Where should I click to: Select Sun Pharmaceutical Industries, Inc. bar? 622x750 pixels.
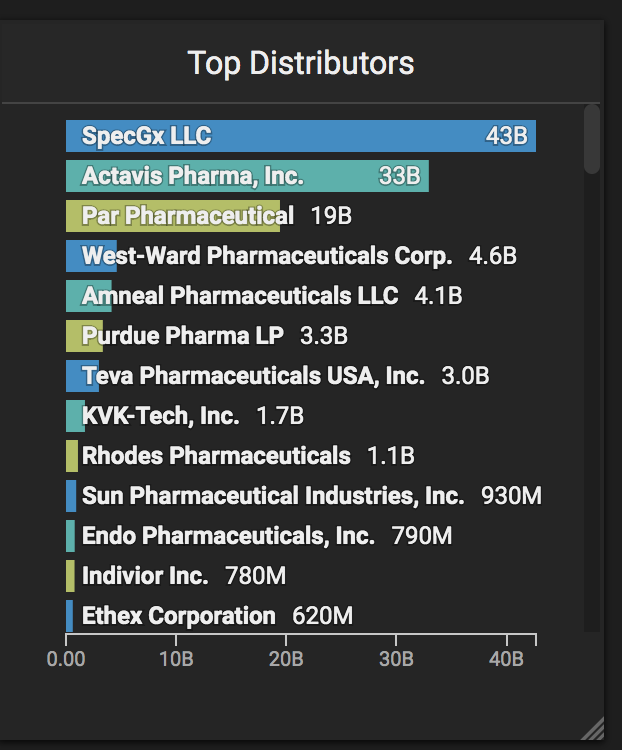(71, 496)
